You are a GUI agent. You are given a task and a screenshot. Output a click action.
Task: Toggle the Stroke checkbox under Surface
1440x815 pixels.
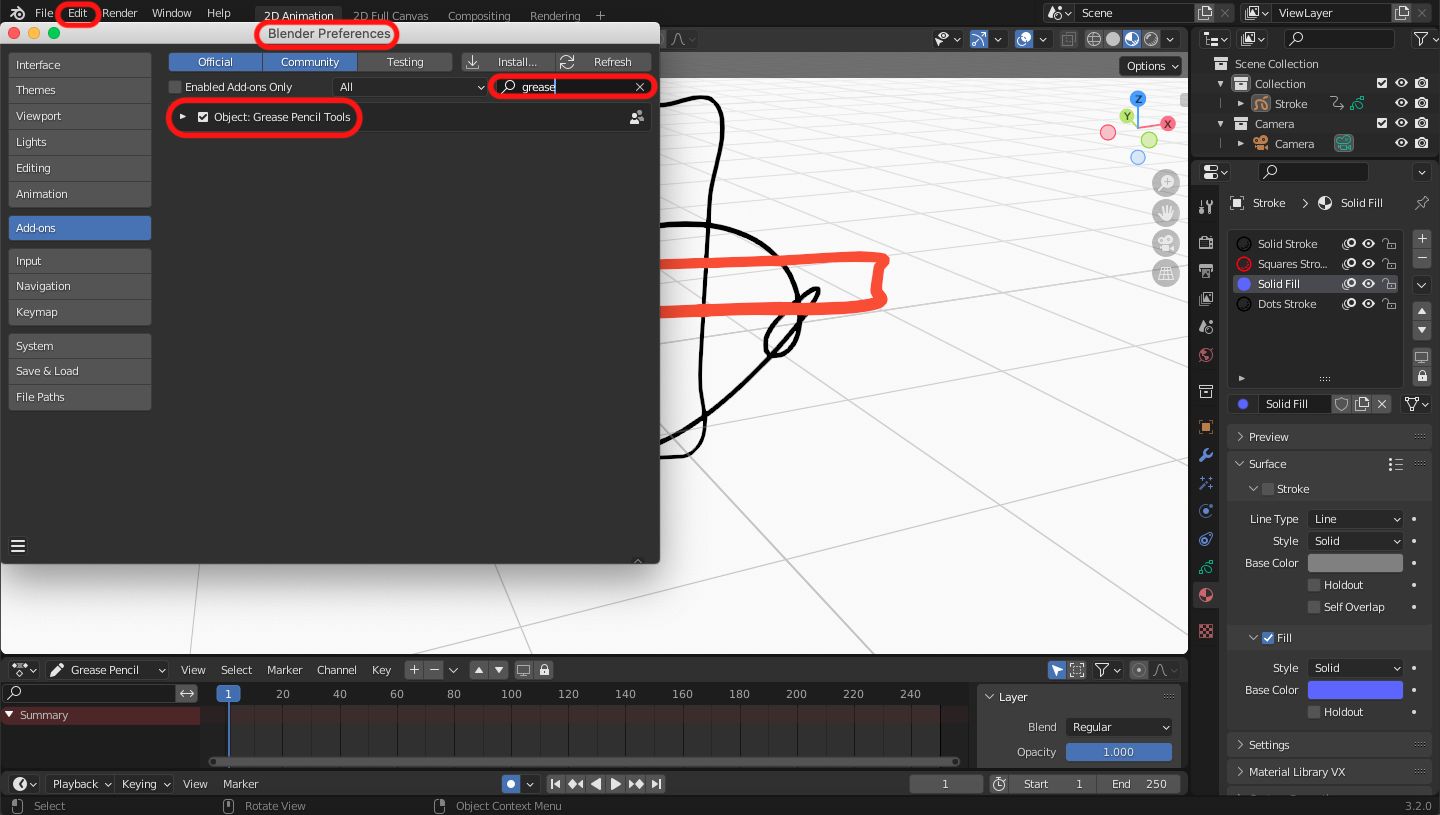coord(1268,489)
